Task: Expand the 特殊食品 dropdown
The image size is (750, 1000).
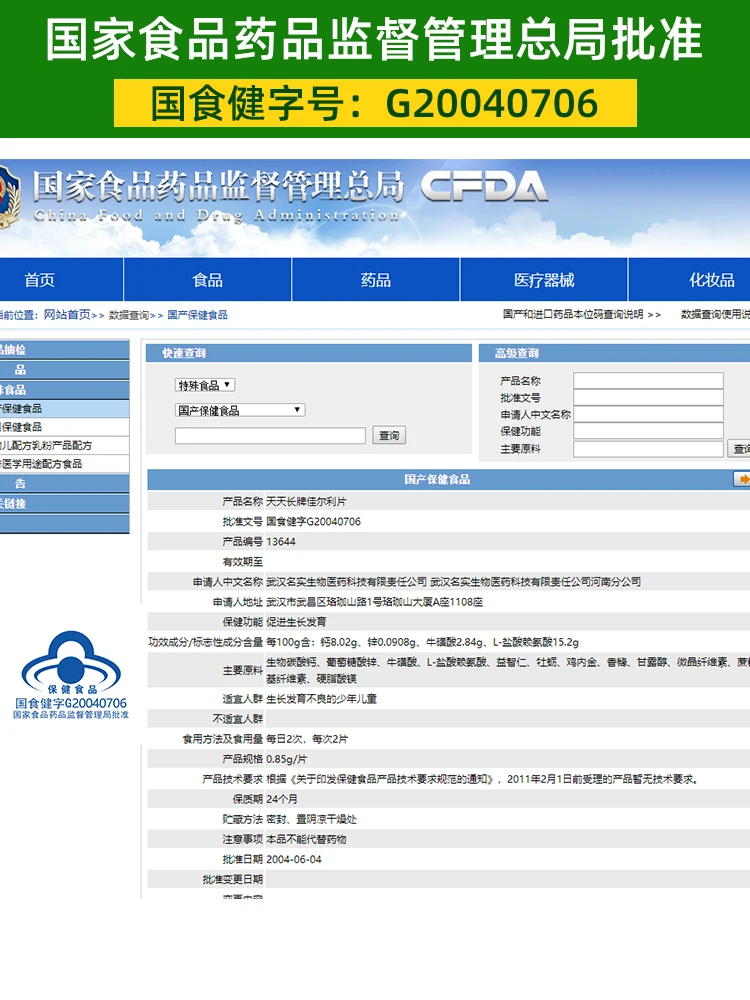Action: [x=205, y=385]
